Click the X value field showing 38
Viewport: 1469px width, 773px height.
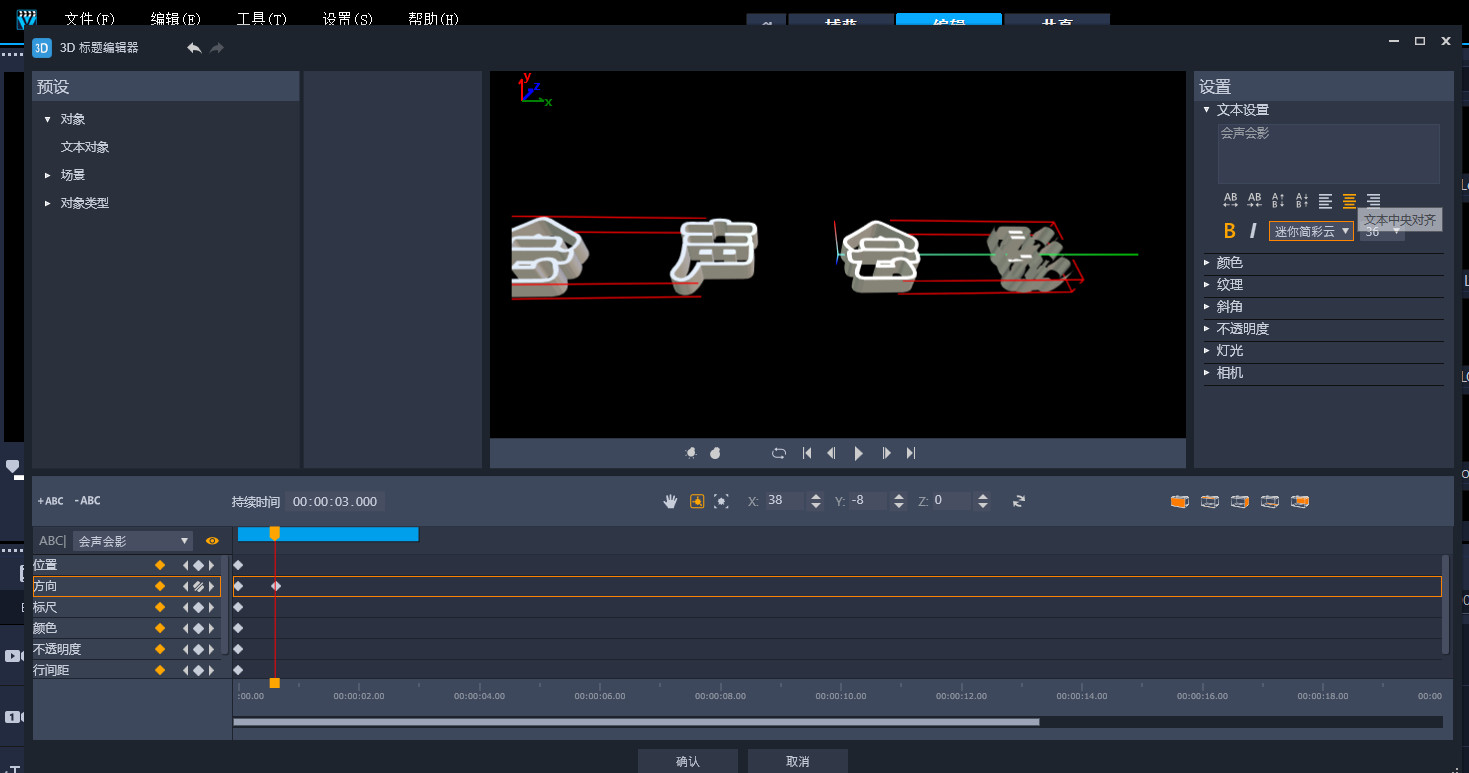784,501
